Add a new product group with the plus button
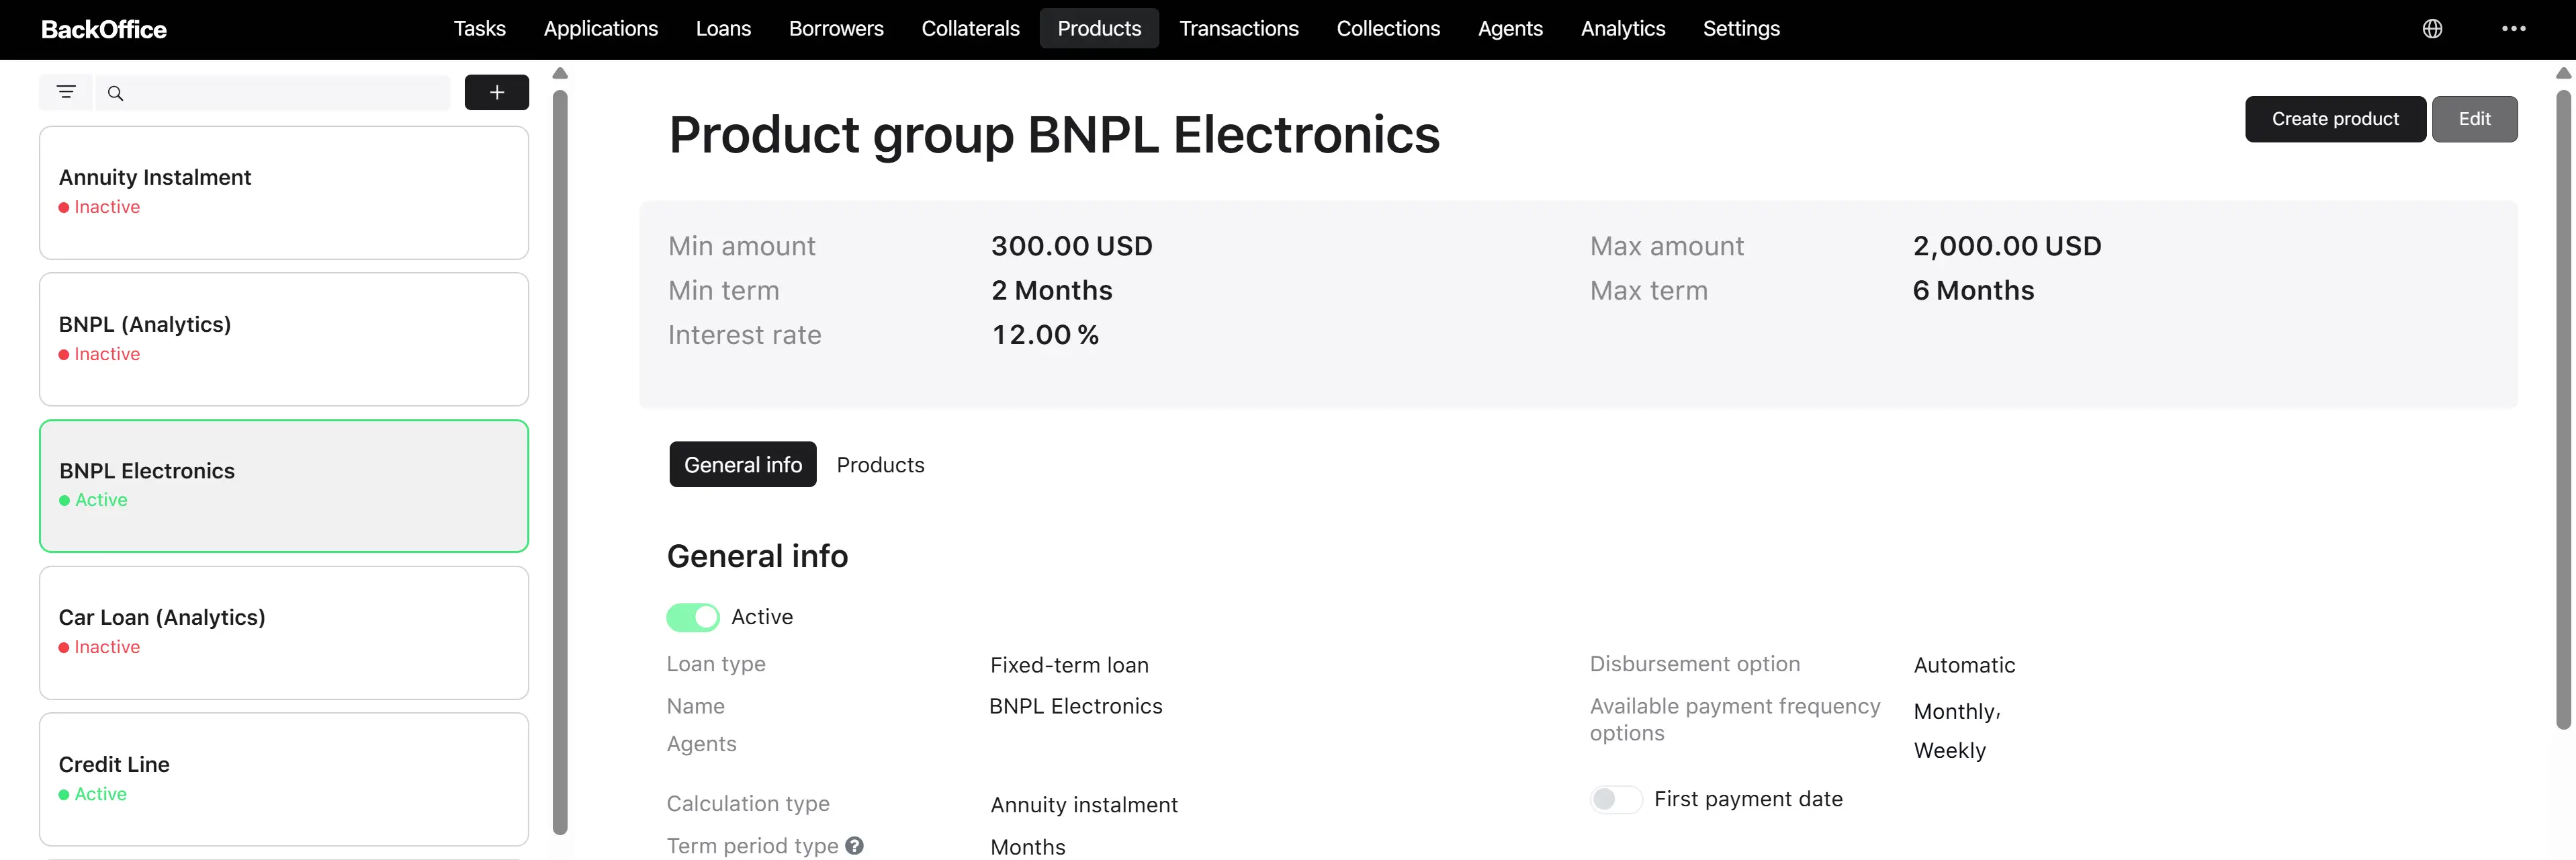Viewport: 2576px width, 860px height. (x=496, y=92)
